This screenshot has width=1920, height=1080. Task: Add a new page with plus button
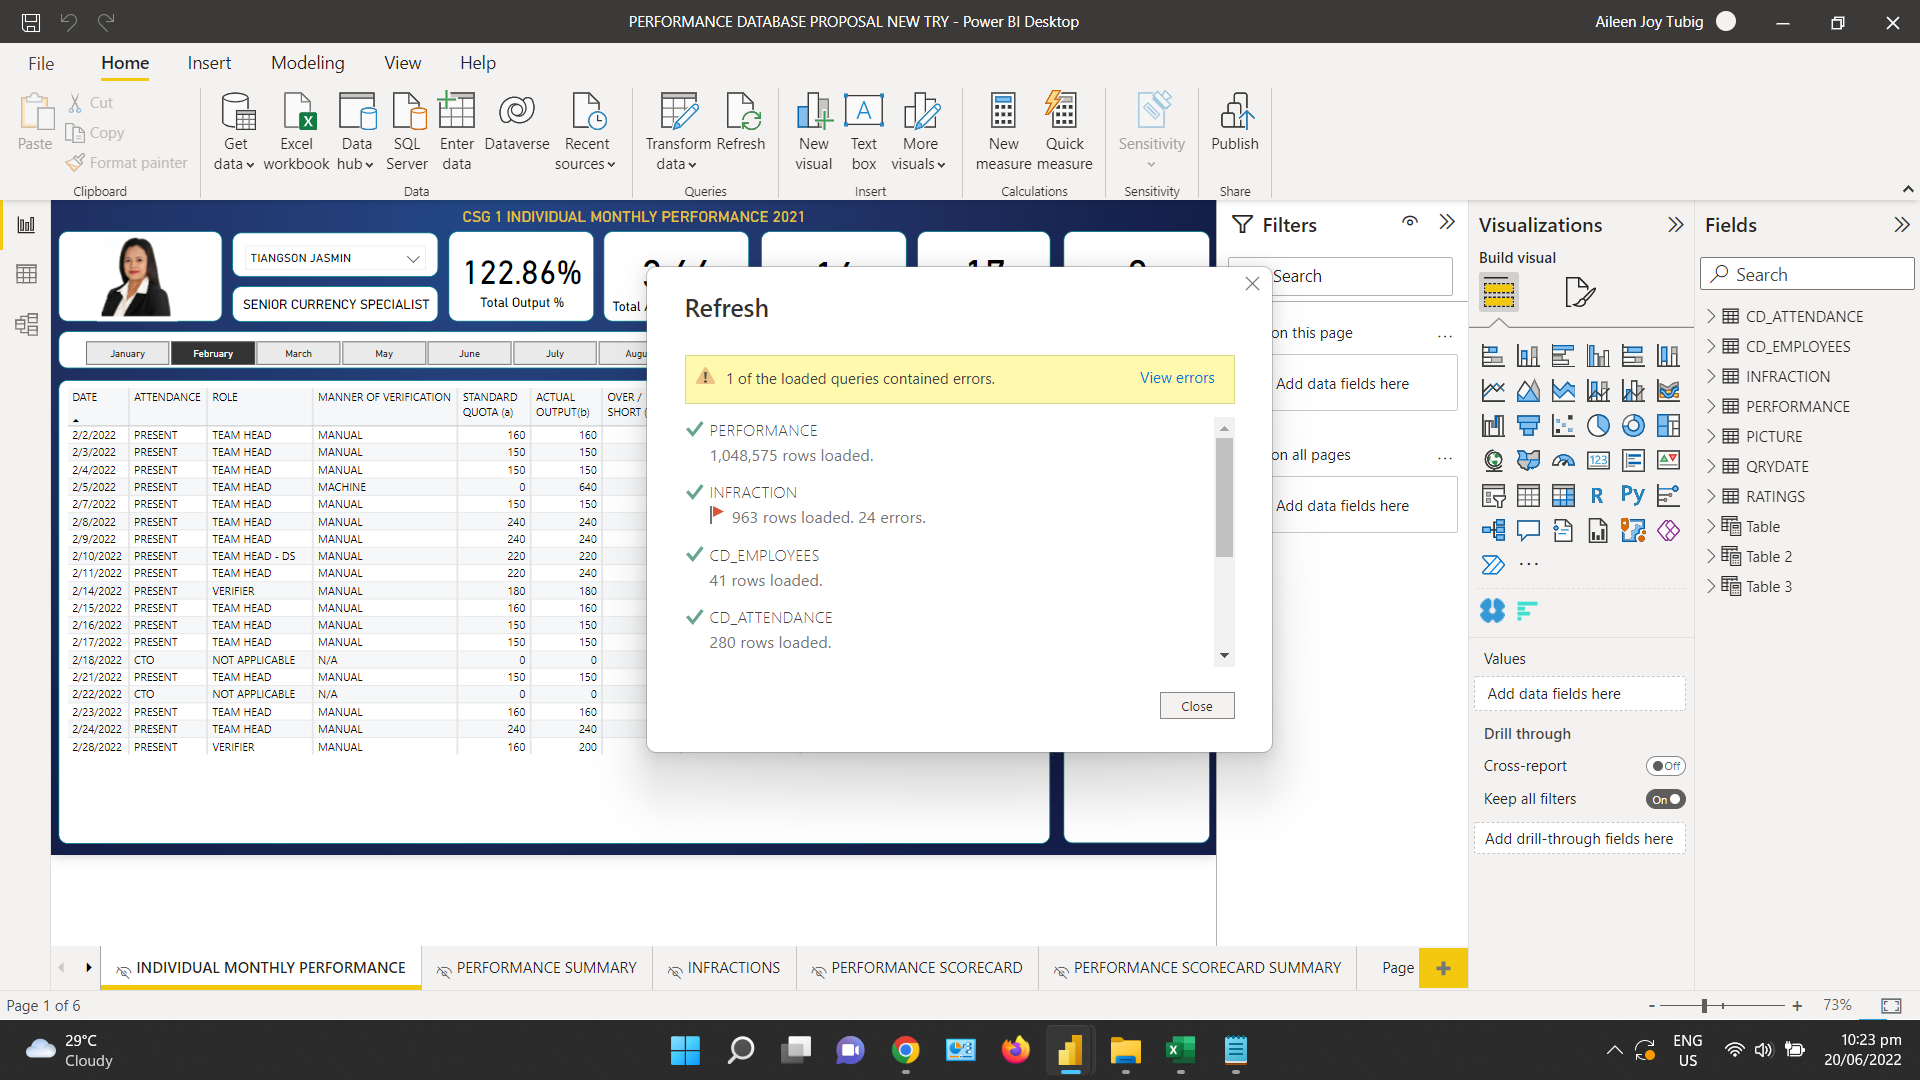point(1443,968)
